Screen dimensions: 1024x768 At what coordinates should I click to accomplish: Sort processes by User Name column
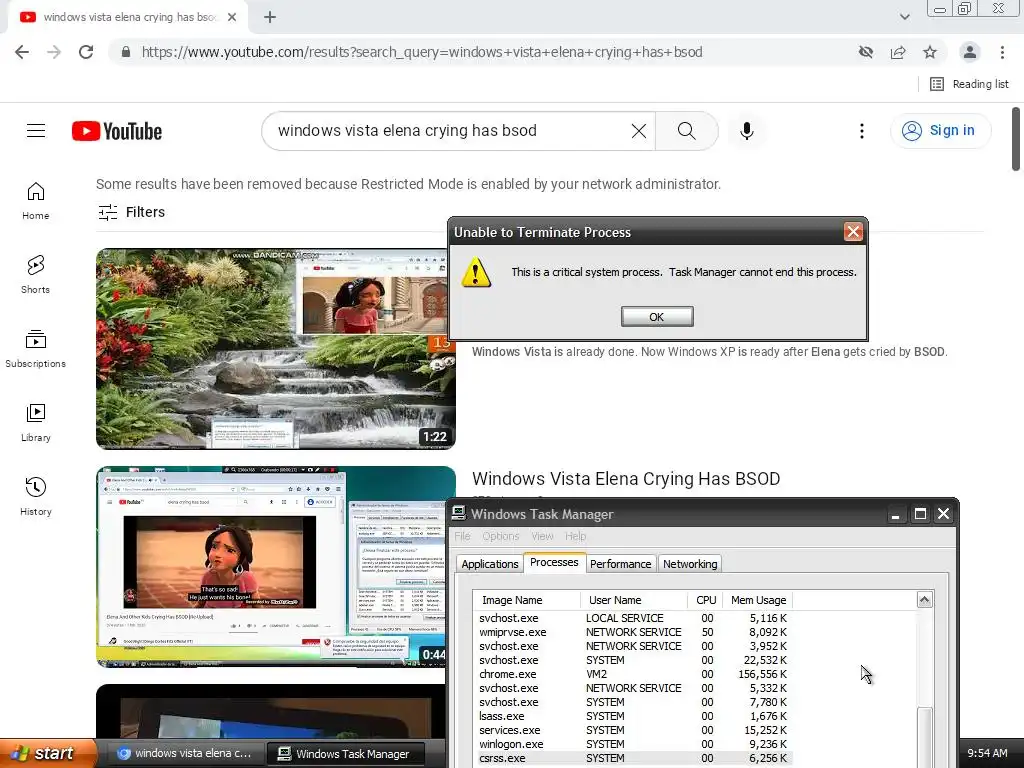coord(633,600)
